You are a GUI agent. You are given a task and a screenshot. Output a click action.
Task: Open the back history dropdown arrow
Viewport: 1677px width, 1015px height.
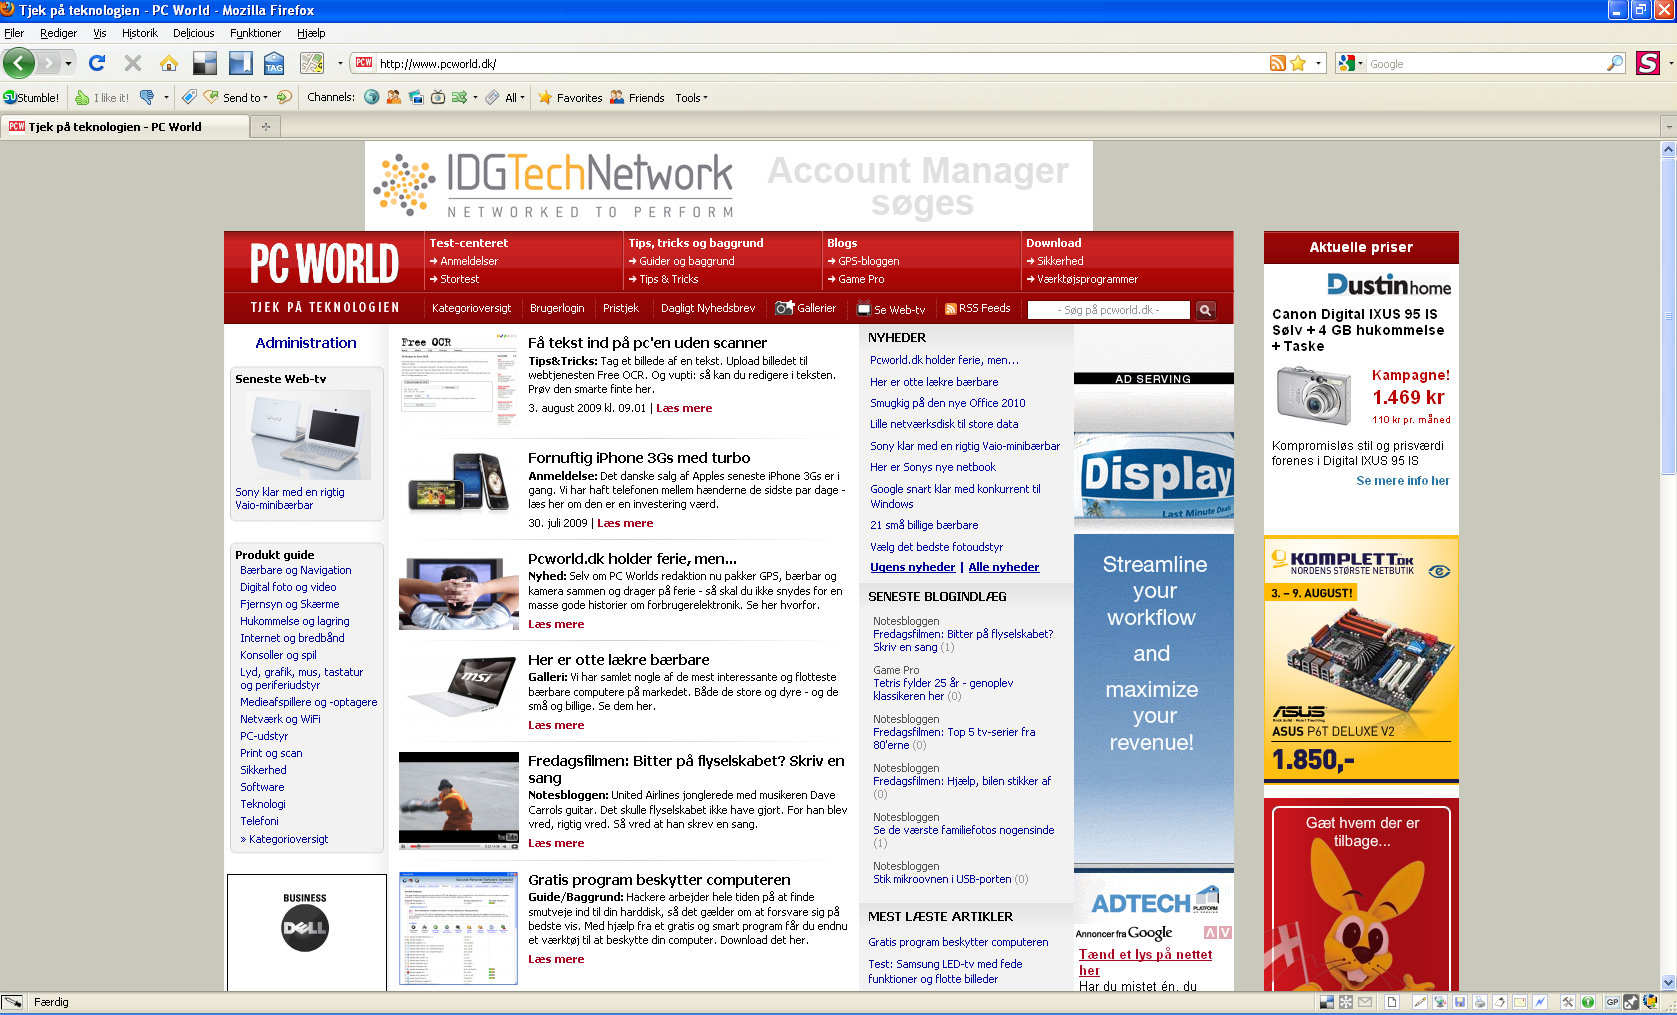click(x=68, y=63)
